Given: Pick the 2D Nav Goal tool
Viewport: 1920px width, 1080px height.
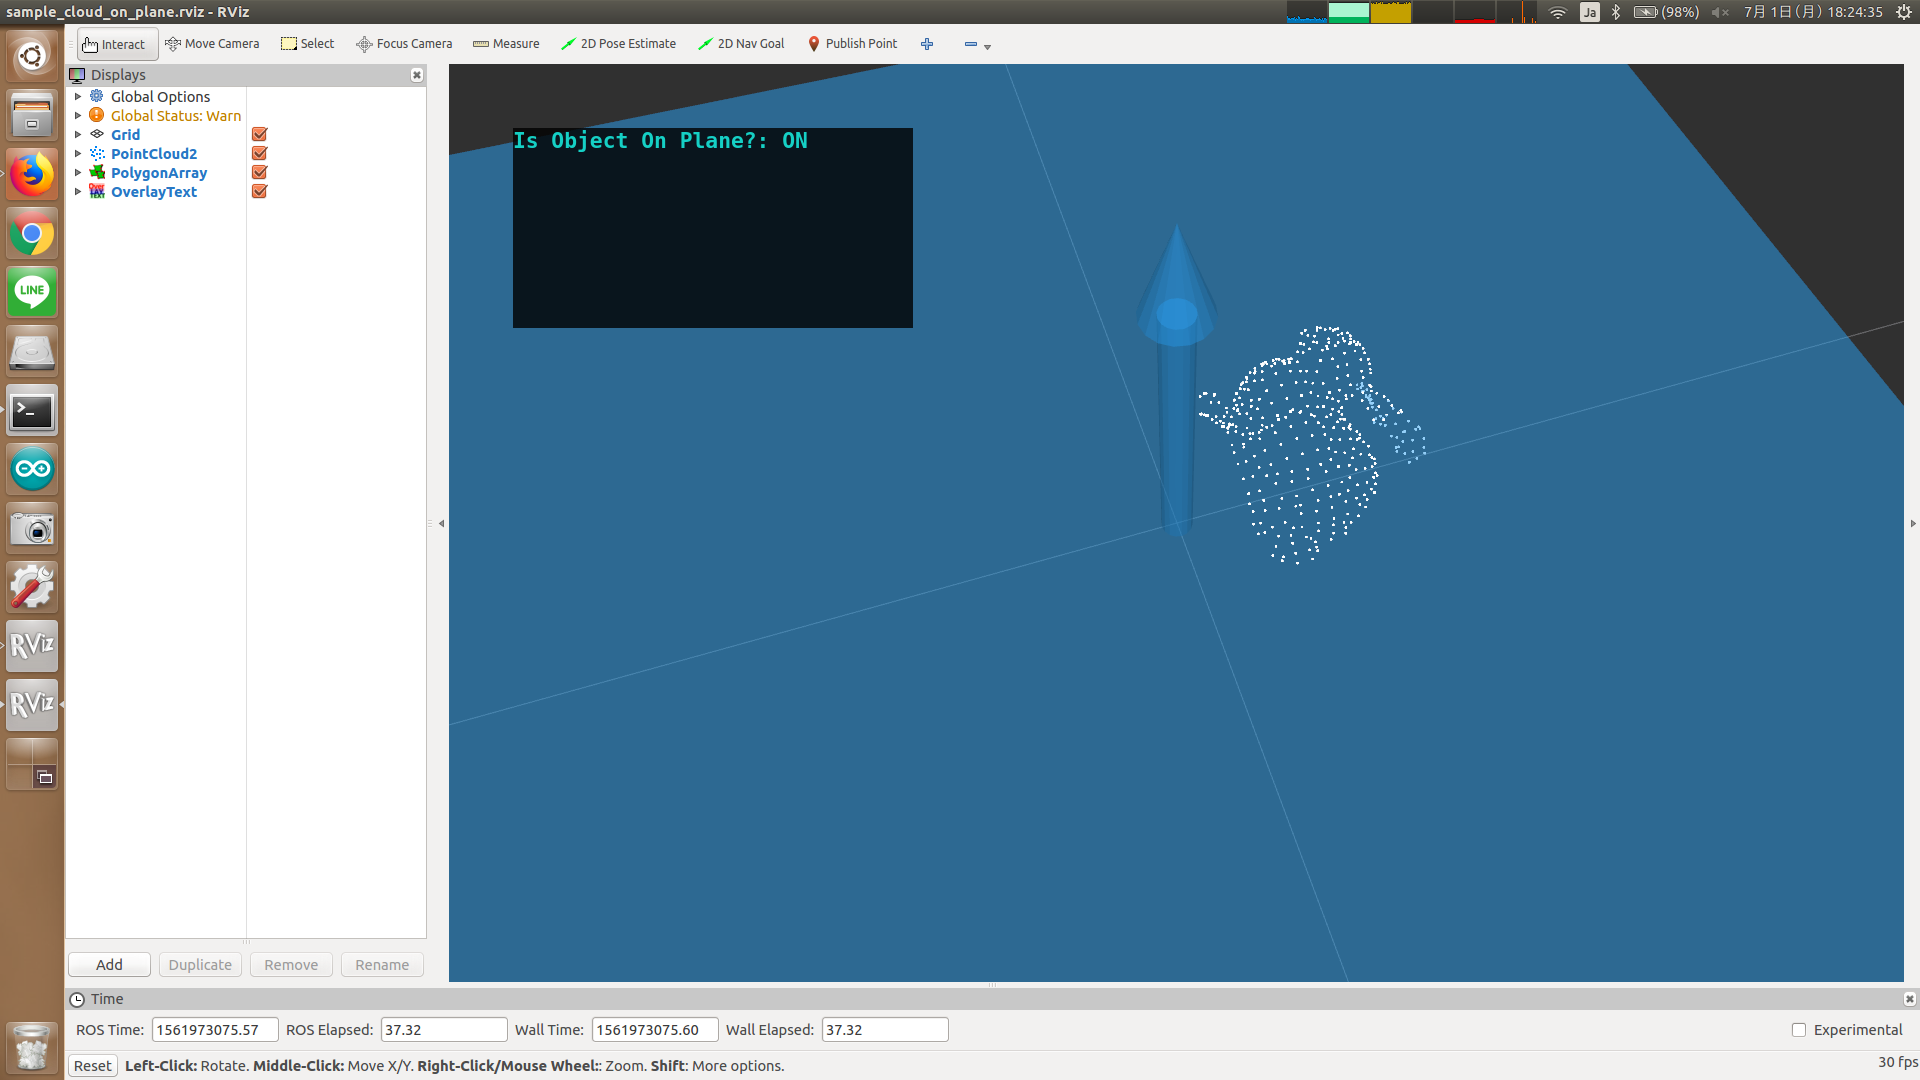Looking at the screenshot, I should pos(741,44).
